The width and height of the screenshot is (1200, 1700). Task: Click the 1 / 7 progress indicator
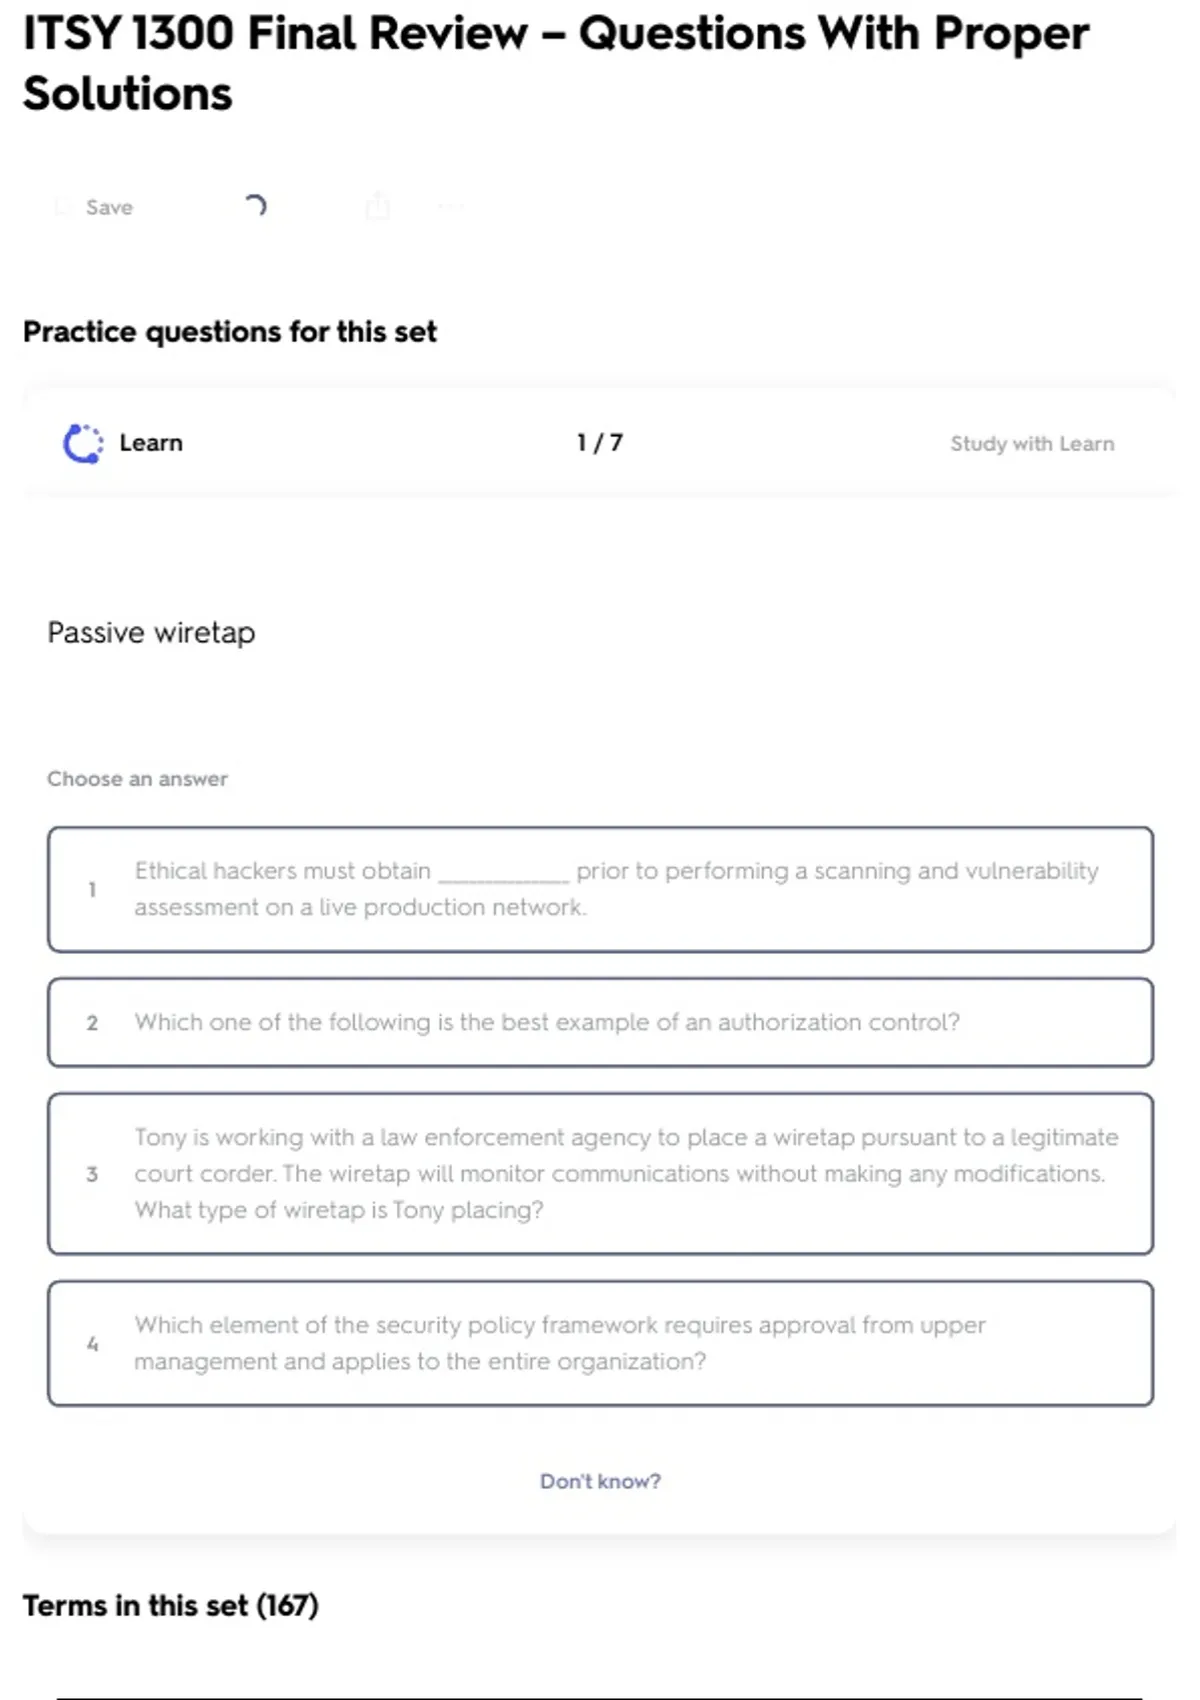coord(599,442)
